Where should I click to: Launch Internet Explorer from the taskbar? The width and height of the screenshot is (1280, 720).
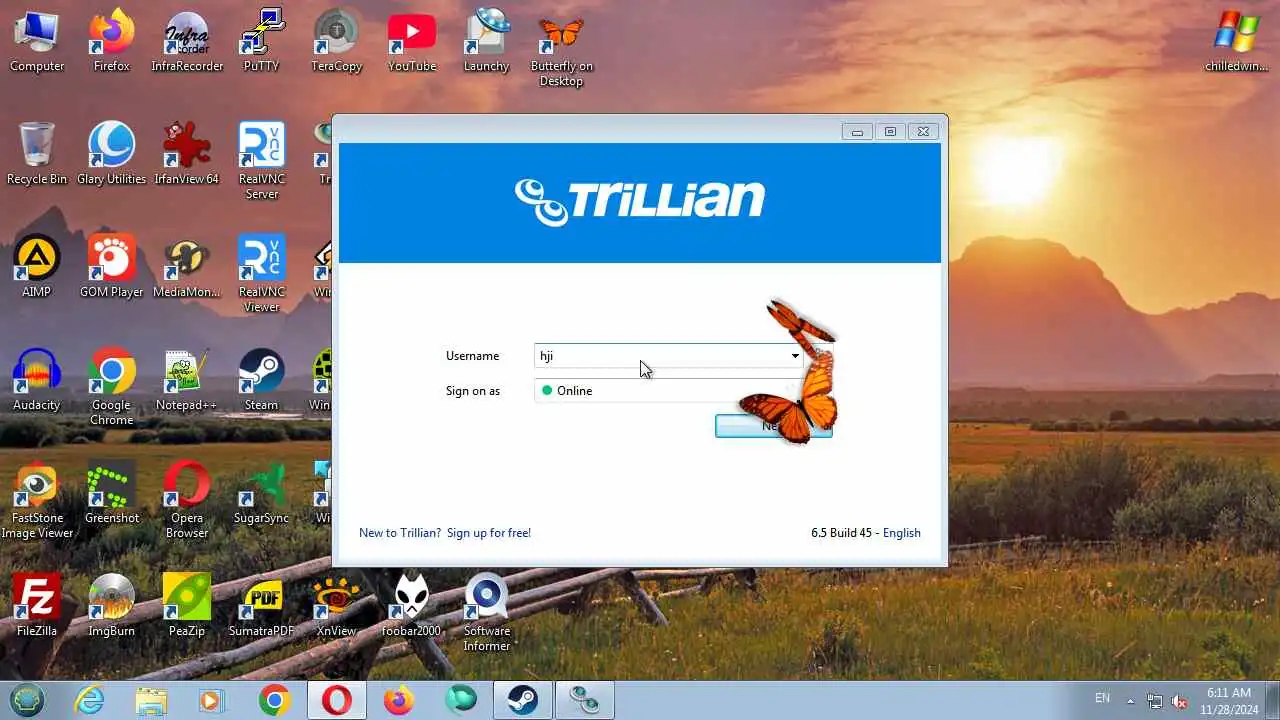(x=90, y=701)
